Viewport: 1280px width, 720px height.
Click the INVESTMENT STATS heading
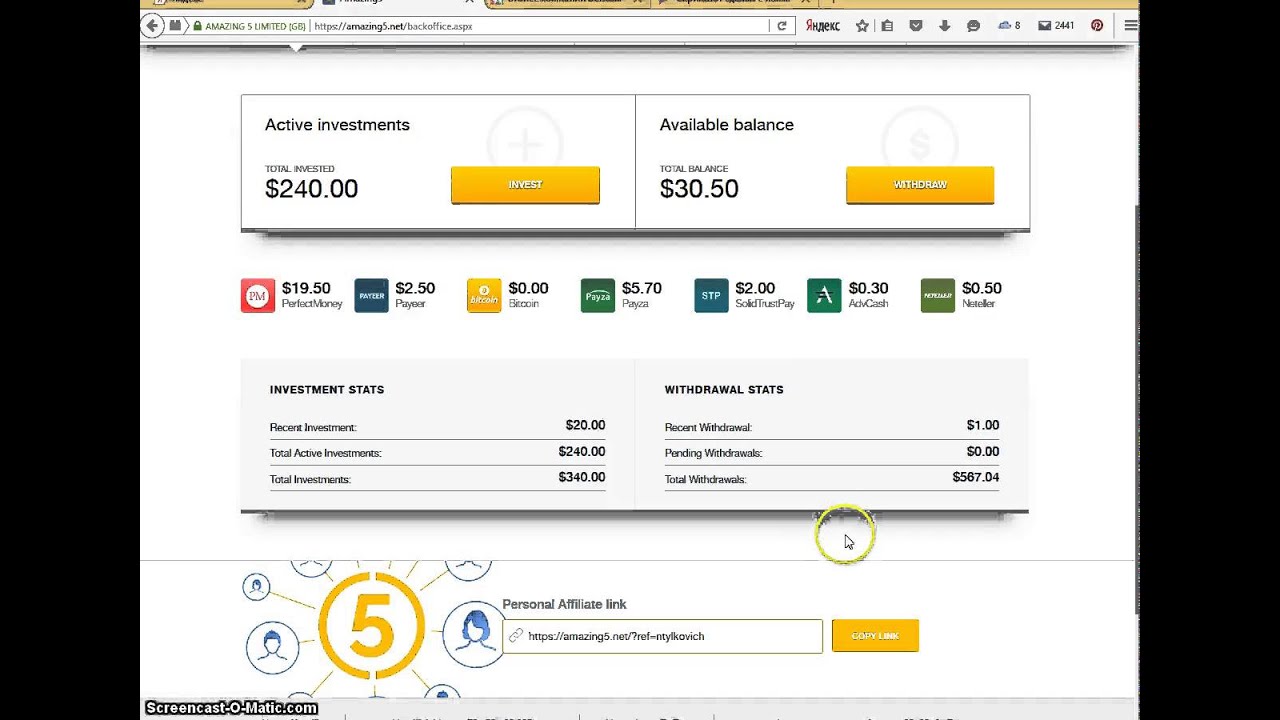click(327, 389)
